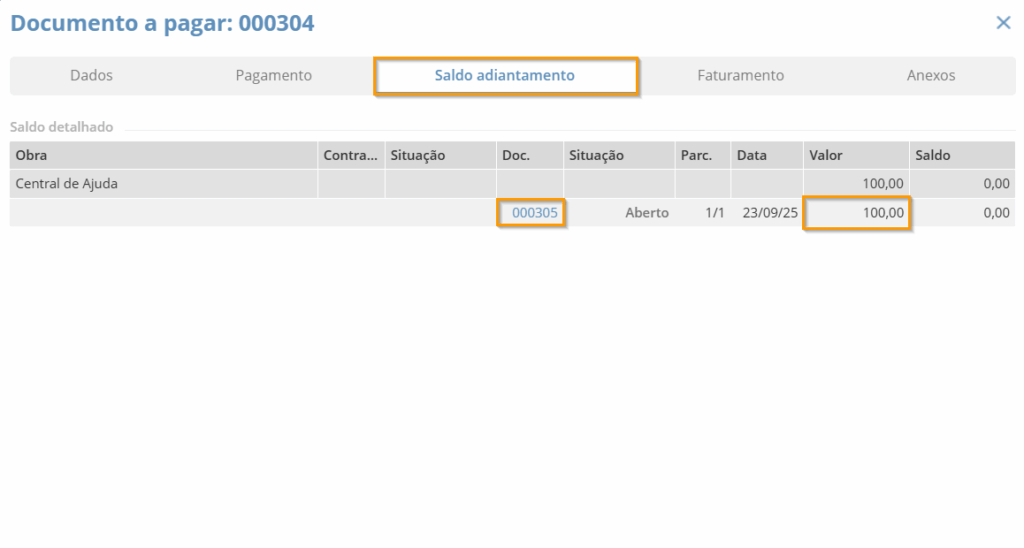1024x548 pixels.
Task: Select the Central de Ajuda row
Action: tap(67, 184)
